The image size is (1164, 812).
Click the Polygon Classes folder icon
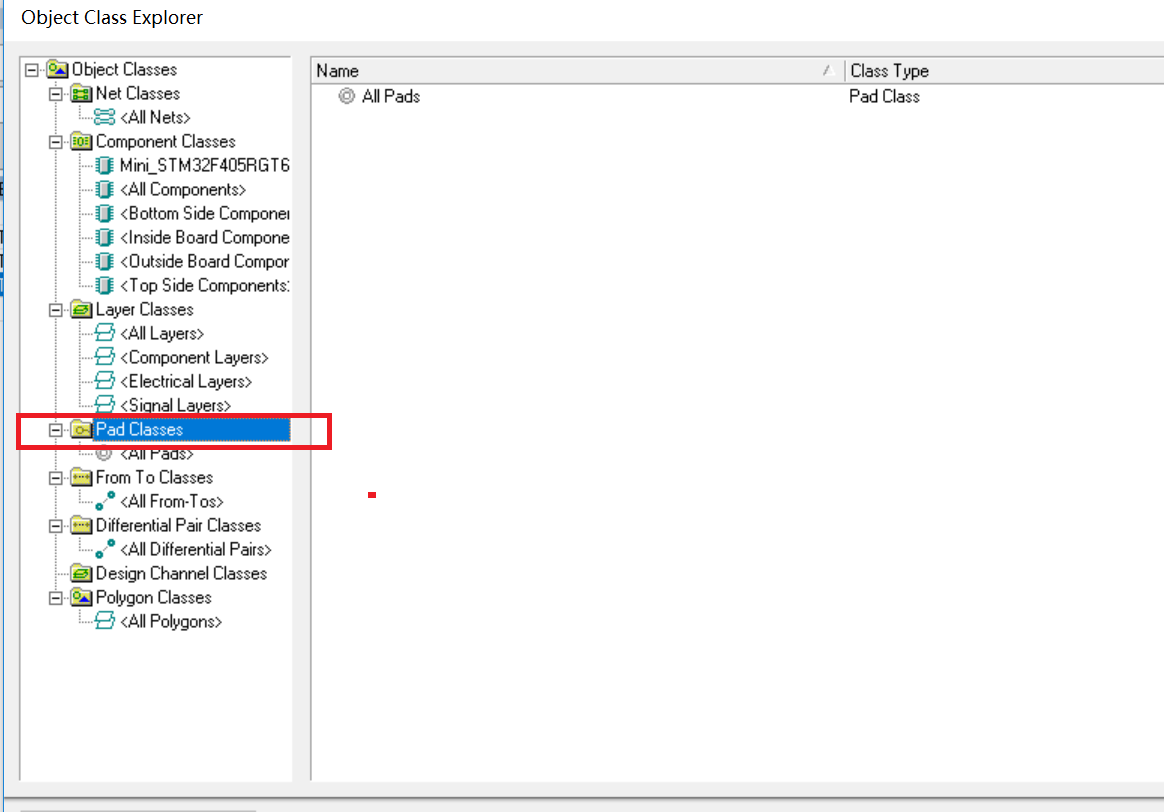click(81, 598)
